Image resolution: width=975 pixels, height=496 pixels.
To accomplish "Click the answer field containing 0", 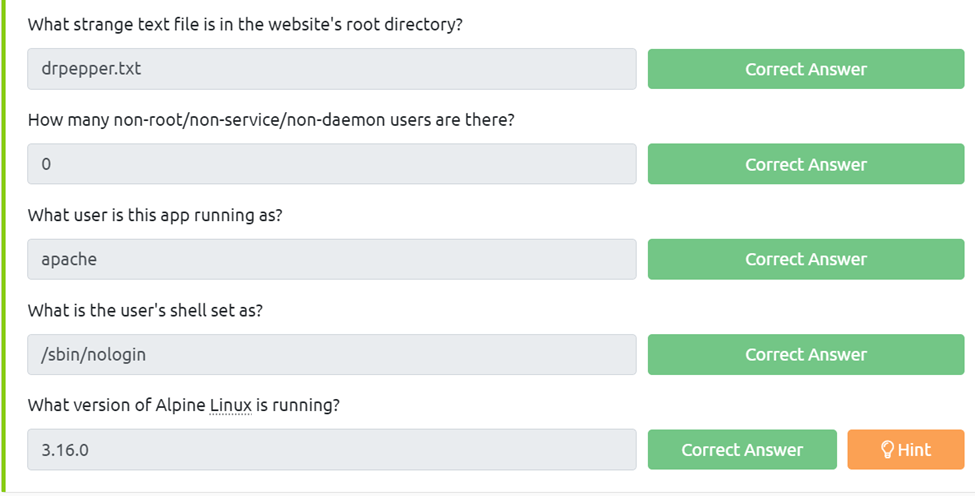I will (x=331, y=164).
